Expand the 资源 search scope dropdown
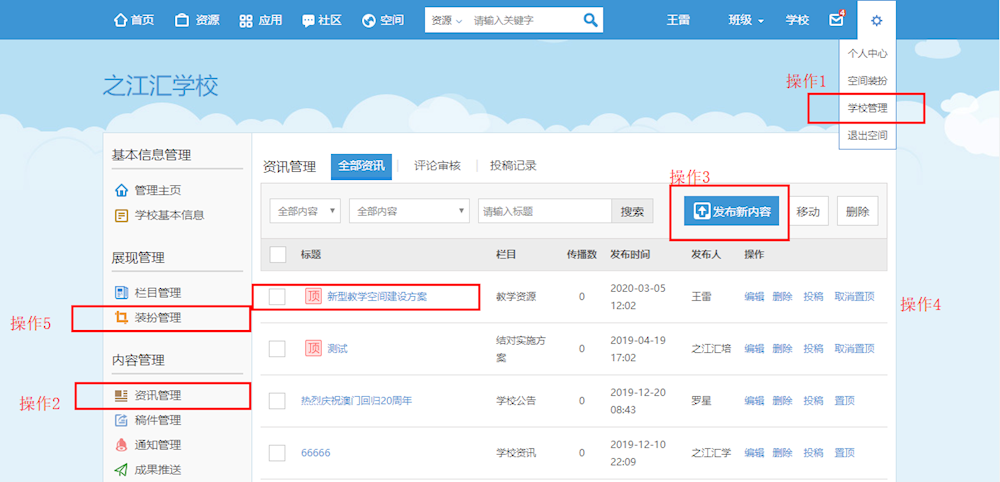This screenshot has width=1000, height=482. [446, 20]
